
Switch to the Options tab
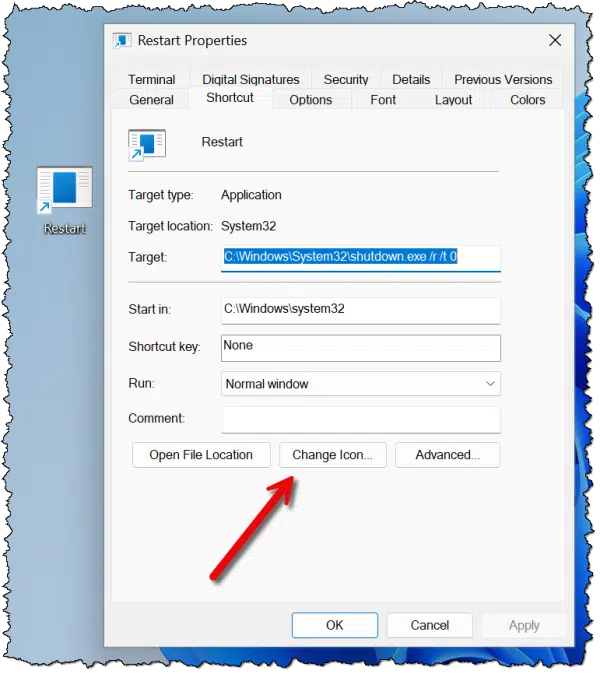[310, 100]
